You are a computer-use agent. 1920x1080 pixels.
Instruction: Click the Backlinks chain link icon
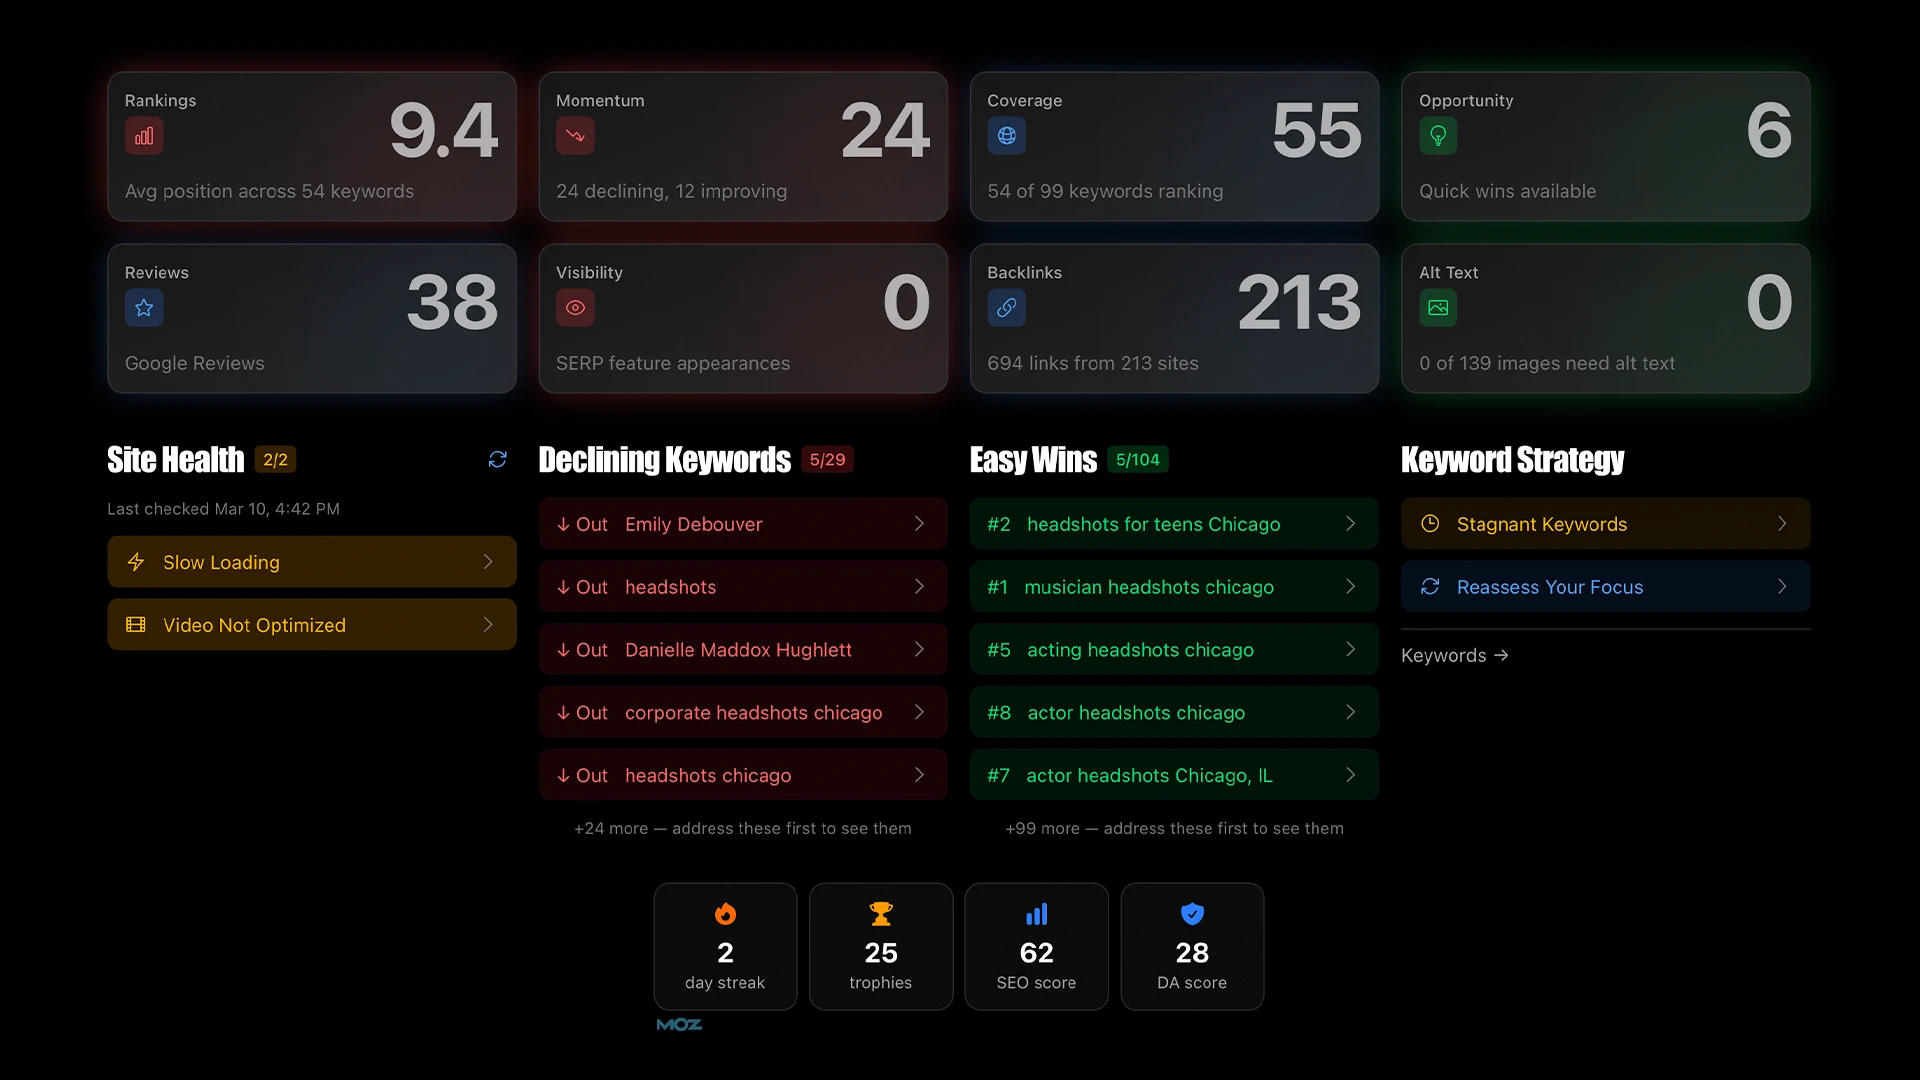(1007, 308)
